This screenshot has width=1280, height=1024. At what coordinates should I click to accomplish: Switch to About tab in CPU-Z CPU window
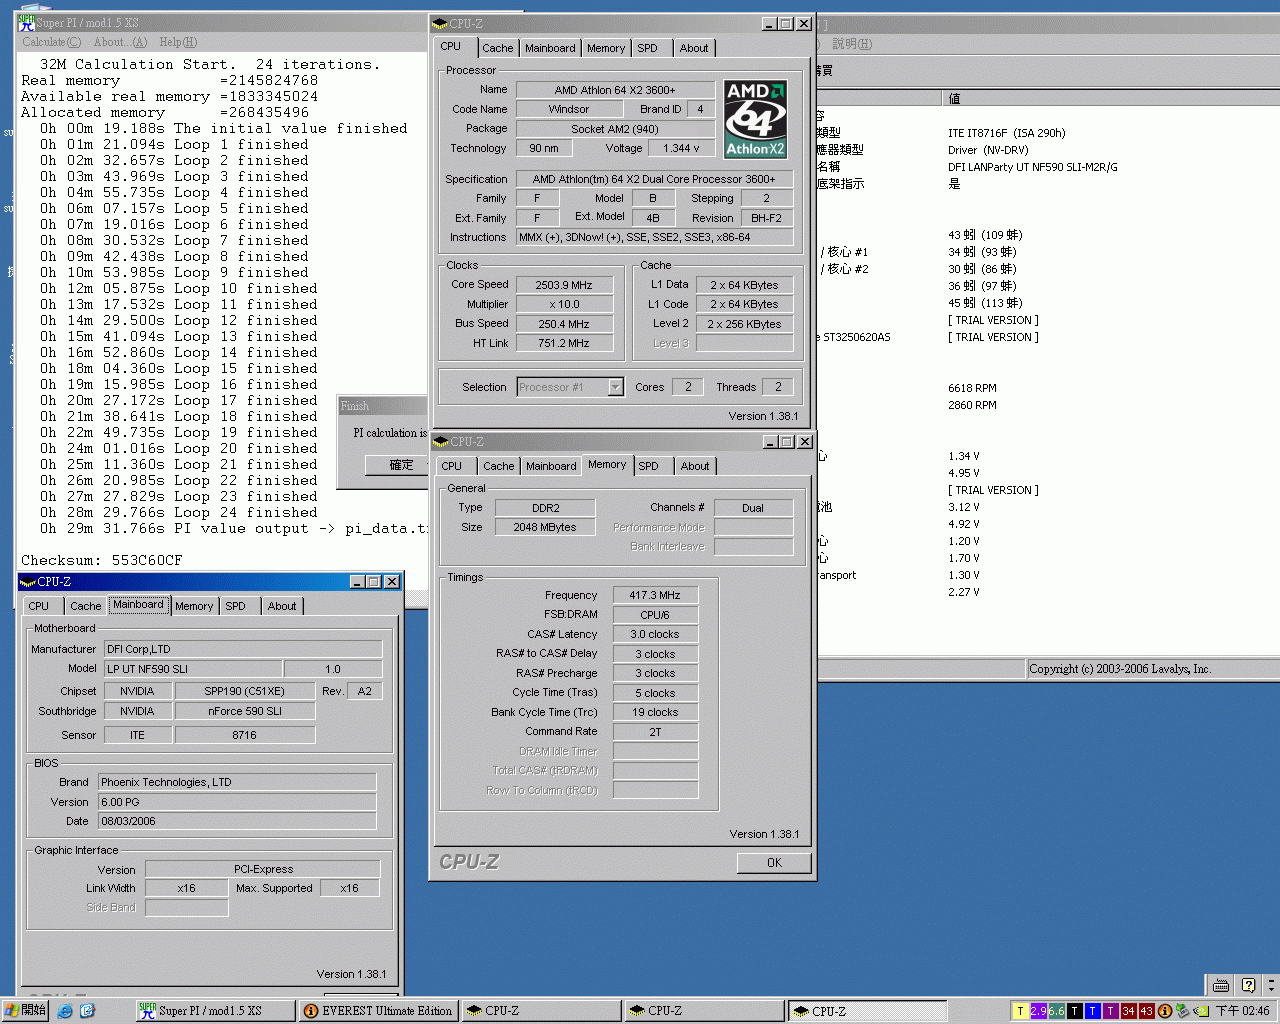[694, 48]
